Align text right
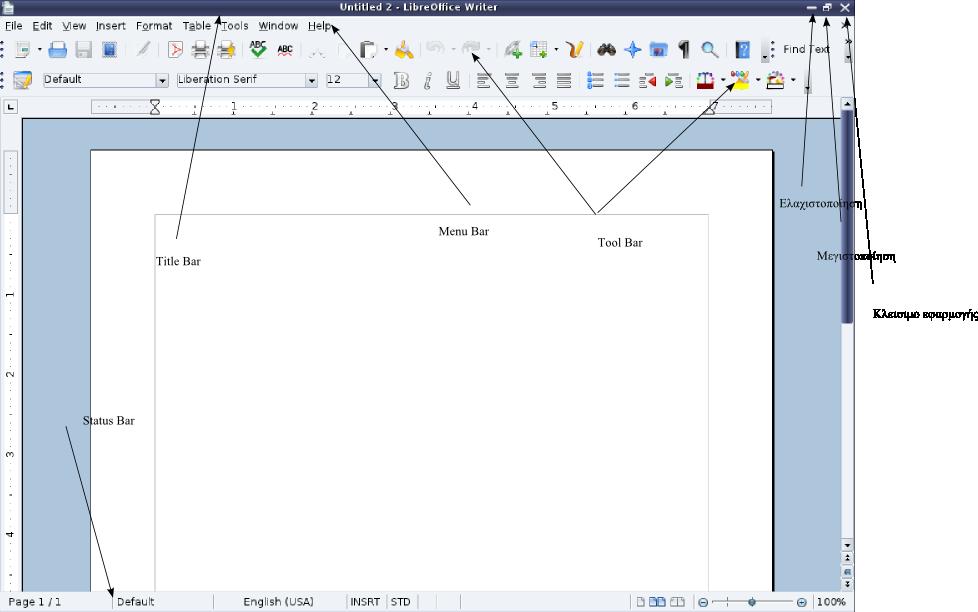 [x=538, y=80]
